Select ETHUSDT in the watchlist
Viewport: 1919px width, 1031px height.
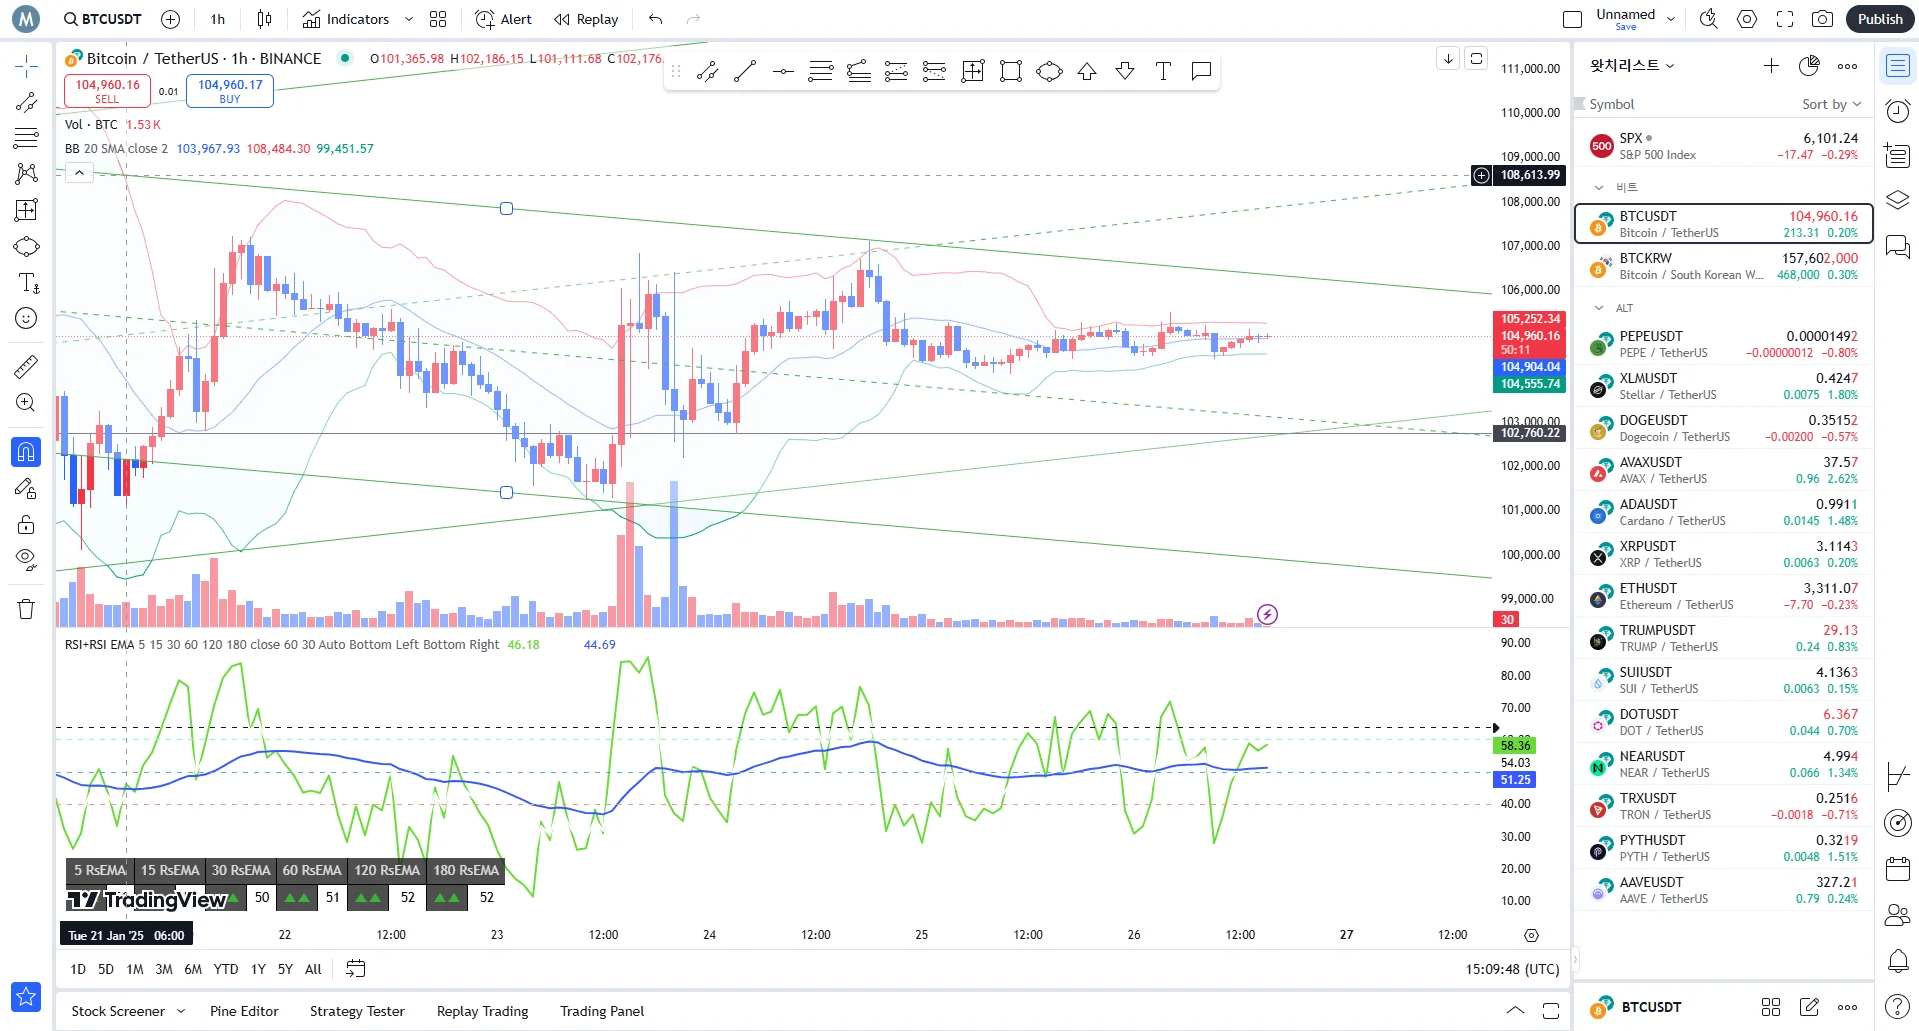[1724, 596]
